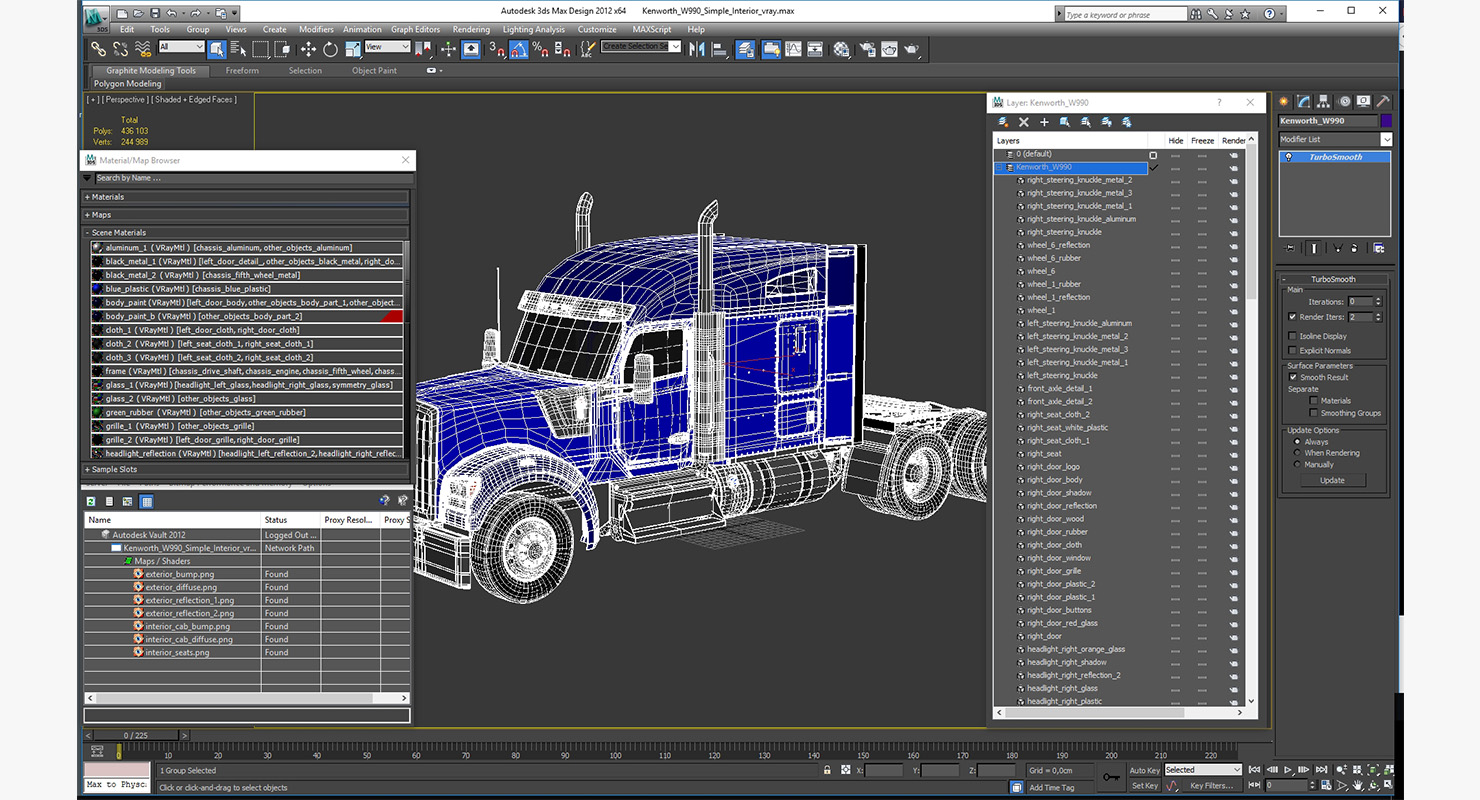This screenshot has width=1480, height=800.
Task: Switch to the Object Paint ribbon tab
Action: (374, 71)
